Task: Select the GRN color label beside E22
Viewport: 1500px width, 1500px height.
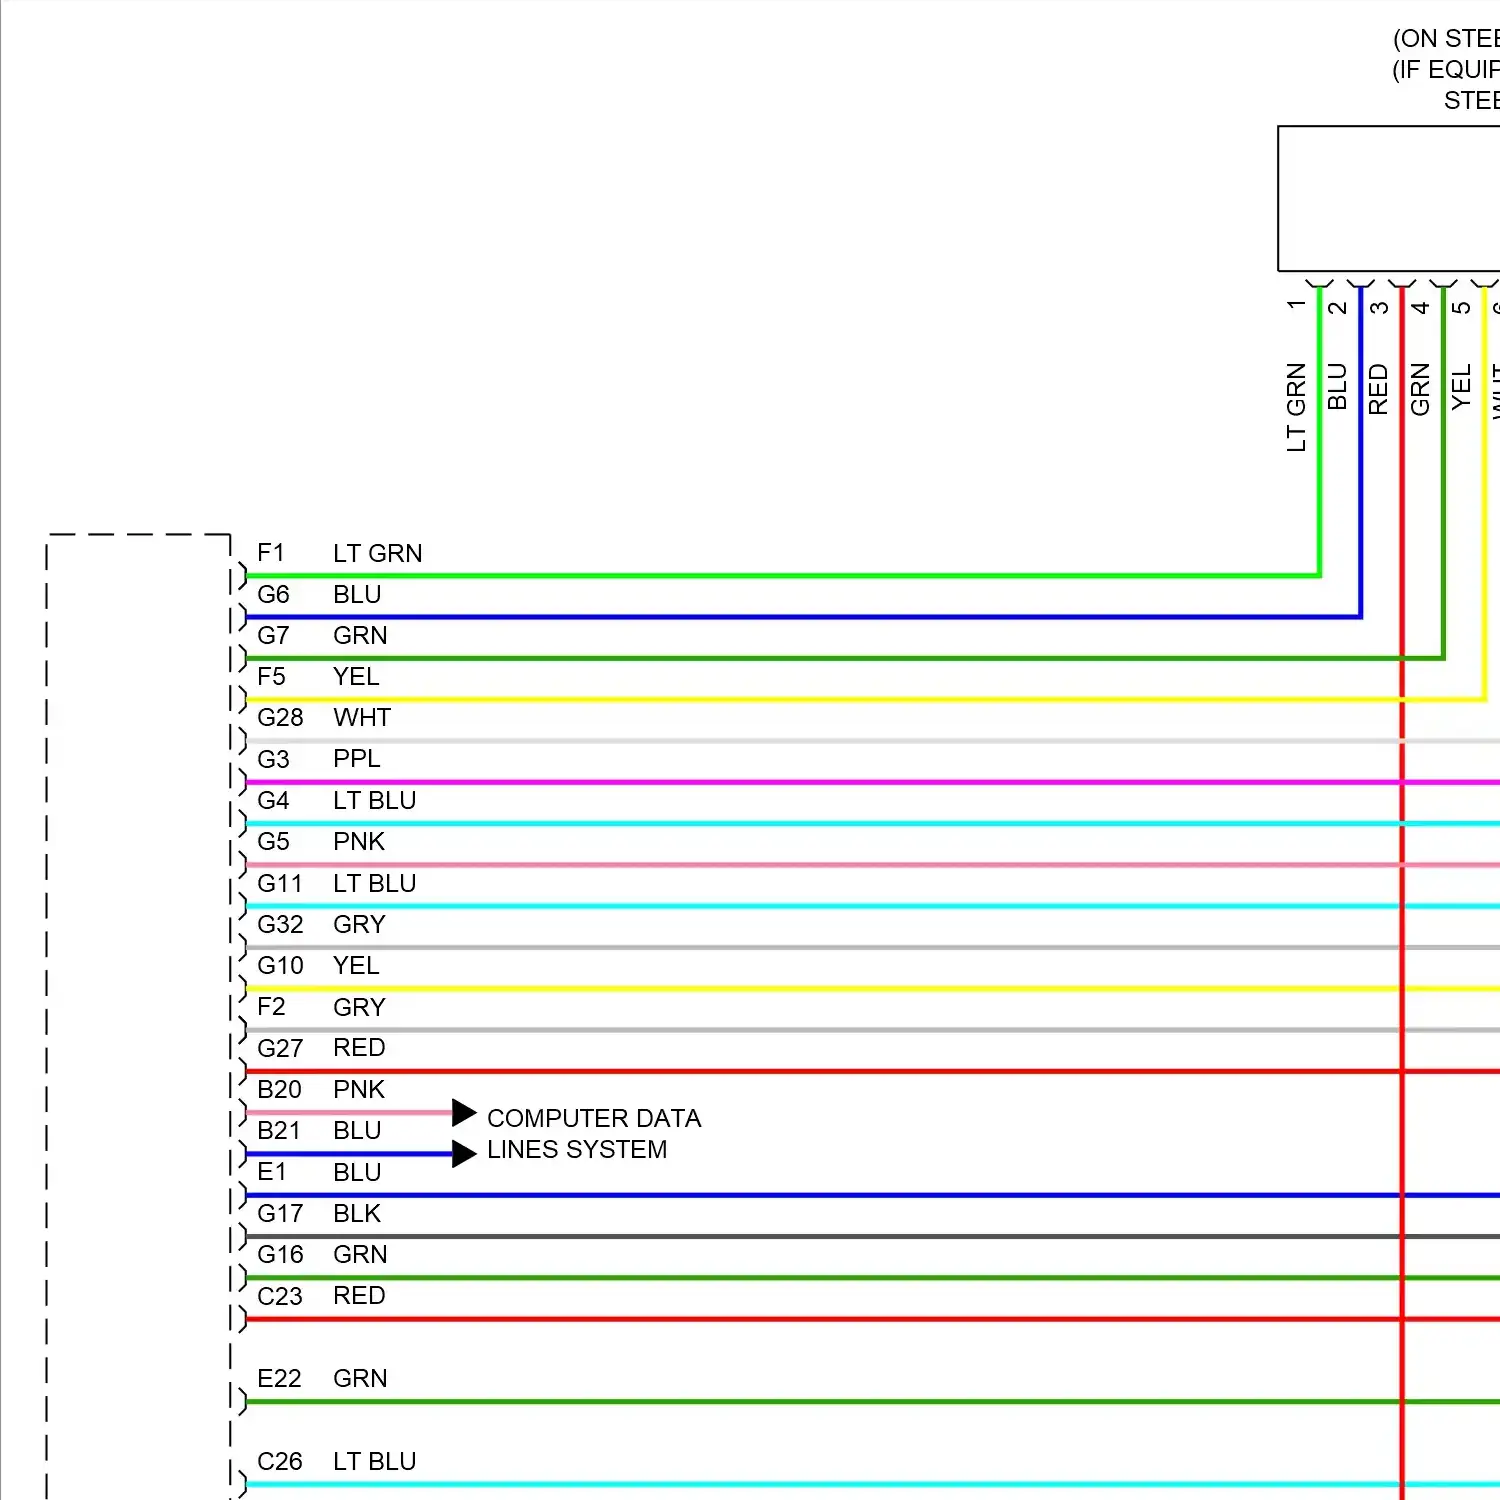Action: [x=360, y=1378]
